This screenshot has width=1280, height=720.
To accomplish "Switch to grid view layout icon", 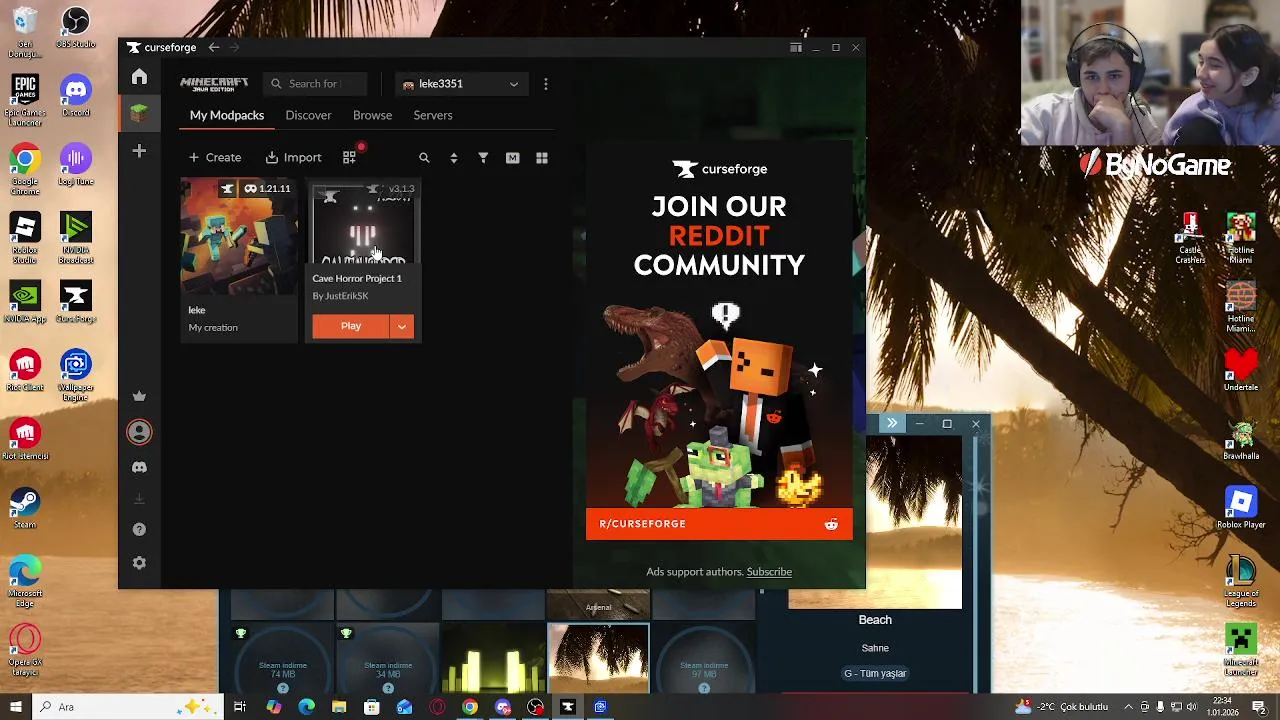I will click(542, 158).
